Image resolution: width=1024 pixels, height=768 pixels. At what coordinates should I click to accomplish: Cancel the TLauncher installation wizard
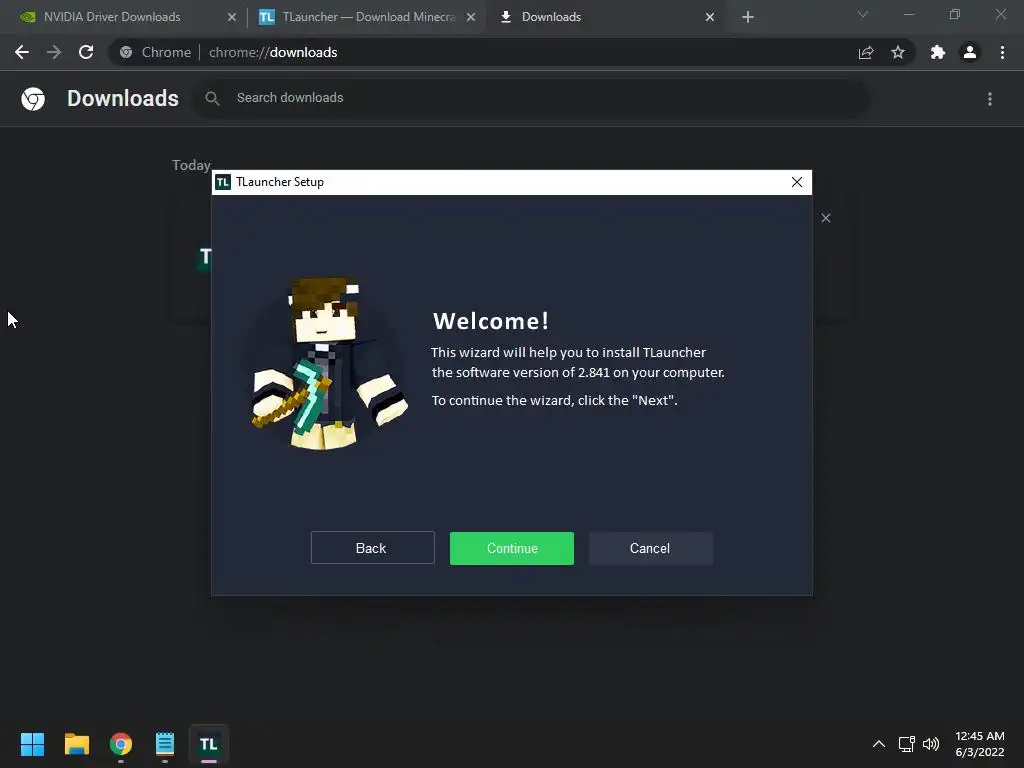point(650,548)
